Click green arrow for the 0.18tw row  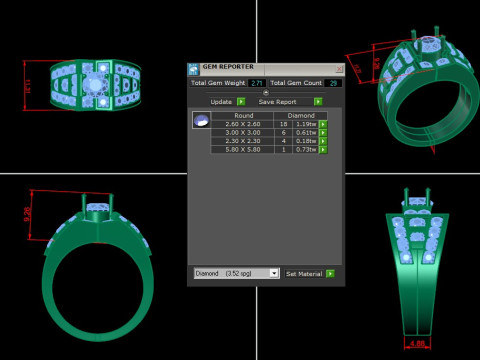[x=323, y=141]
